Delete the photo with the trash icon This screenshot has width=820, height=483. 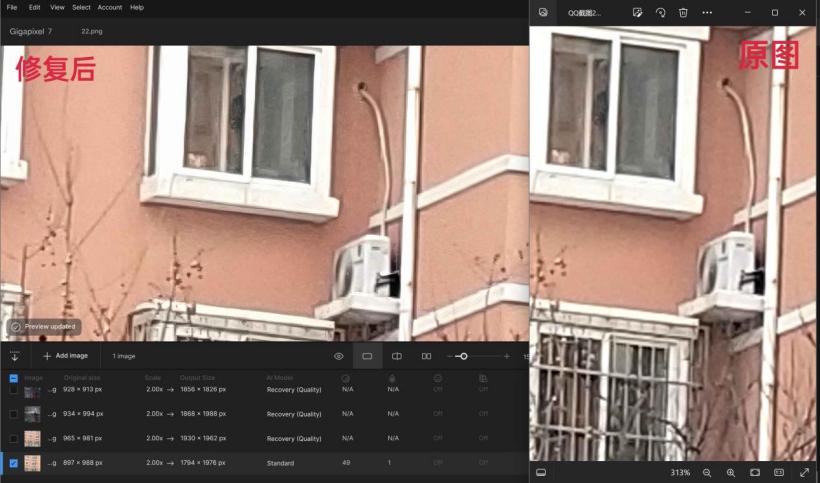point(683,13)
